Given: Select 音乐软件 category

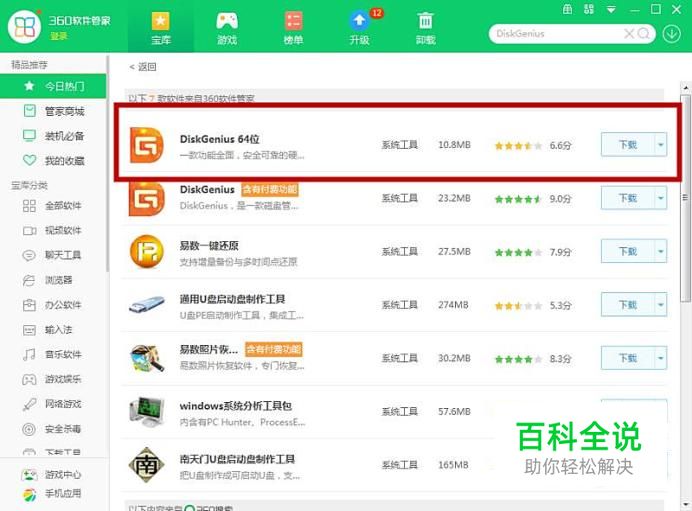Looking at the screenshot, I should coord(53,354).
